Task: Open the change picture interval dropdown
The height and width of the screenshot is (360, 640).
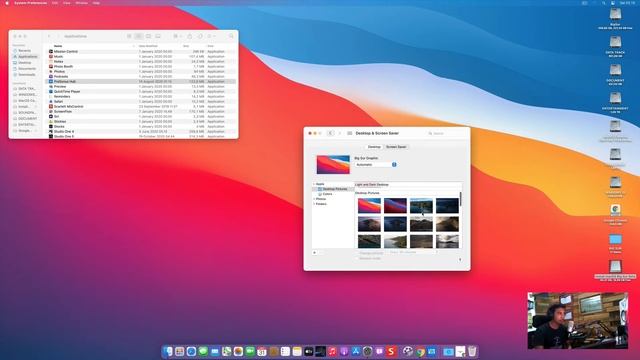Action: (x=413, y=253)
